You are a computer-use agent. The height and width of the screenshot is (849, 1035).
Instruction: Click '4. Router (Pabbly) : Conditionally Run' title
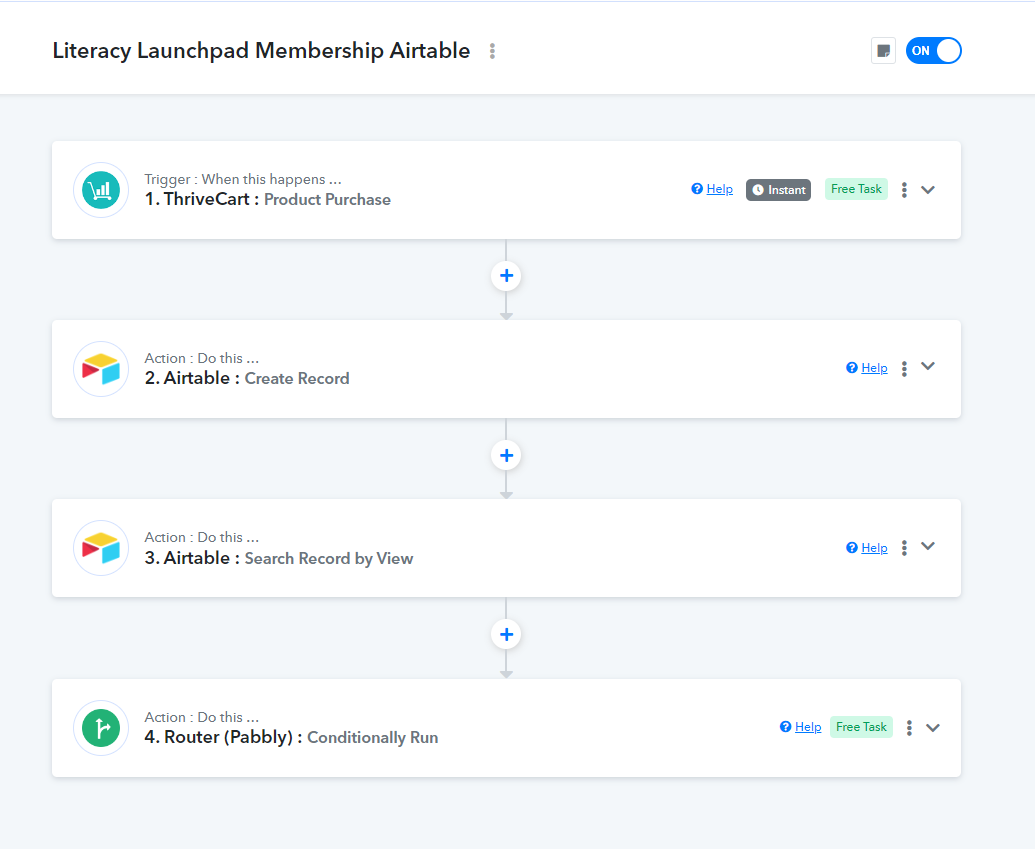click(291, 737)
